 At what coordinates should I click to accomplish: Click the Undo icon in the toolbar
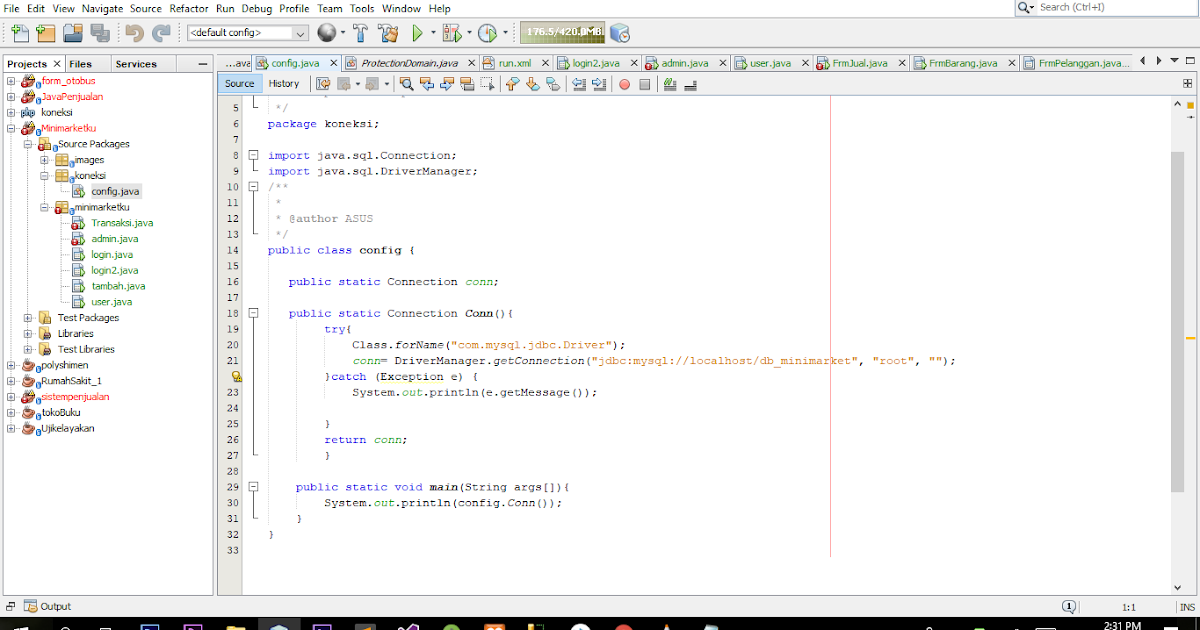(x=133, y=31)
